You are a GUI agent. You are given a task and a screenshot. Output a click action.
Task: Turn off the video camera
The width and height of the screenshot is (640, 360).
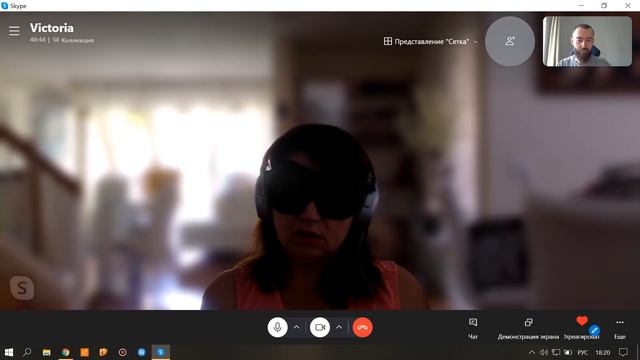pos(320,327)
